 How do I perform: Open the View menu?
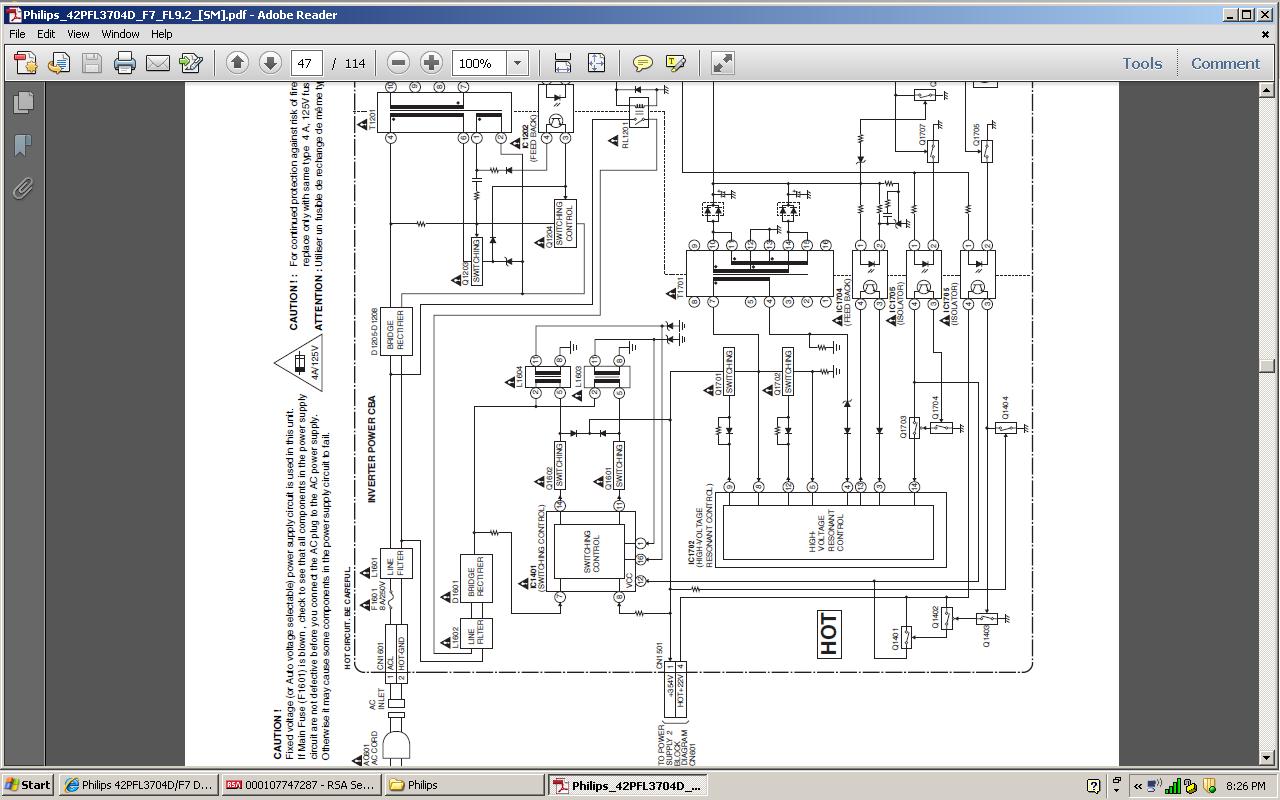point(78,34)
